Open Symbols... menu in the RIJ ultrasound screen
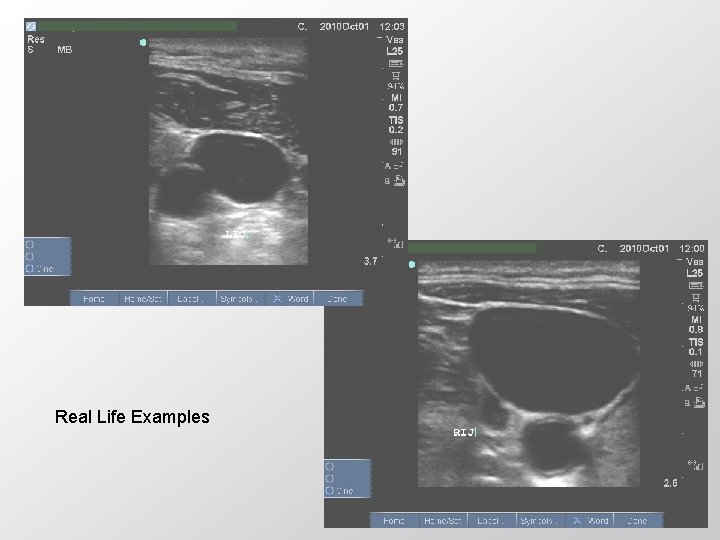 click(x=540, y=521)
